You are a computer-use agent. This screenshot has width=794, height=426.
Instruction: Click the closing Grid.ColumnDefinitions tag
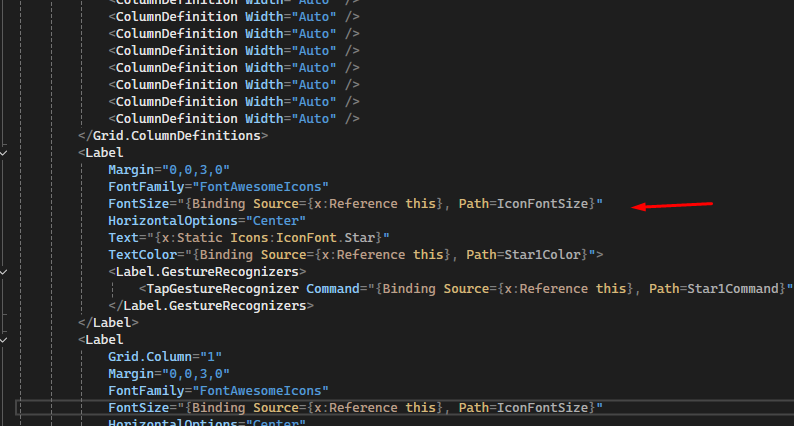174,135
